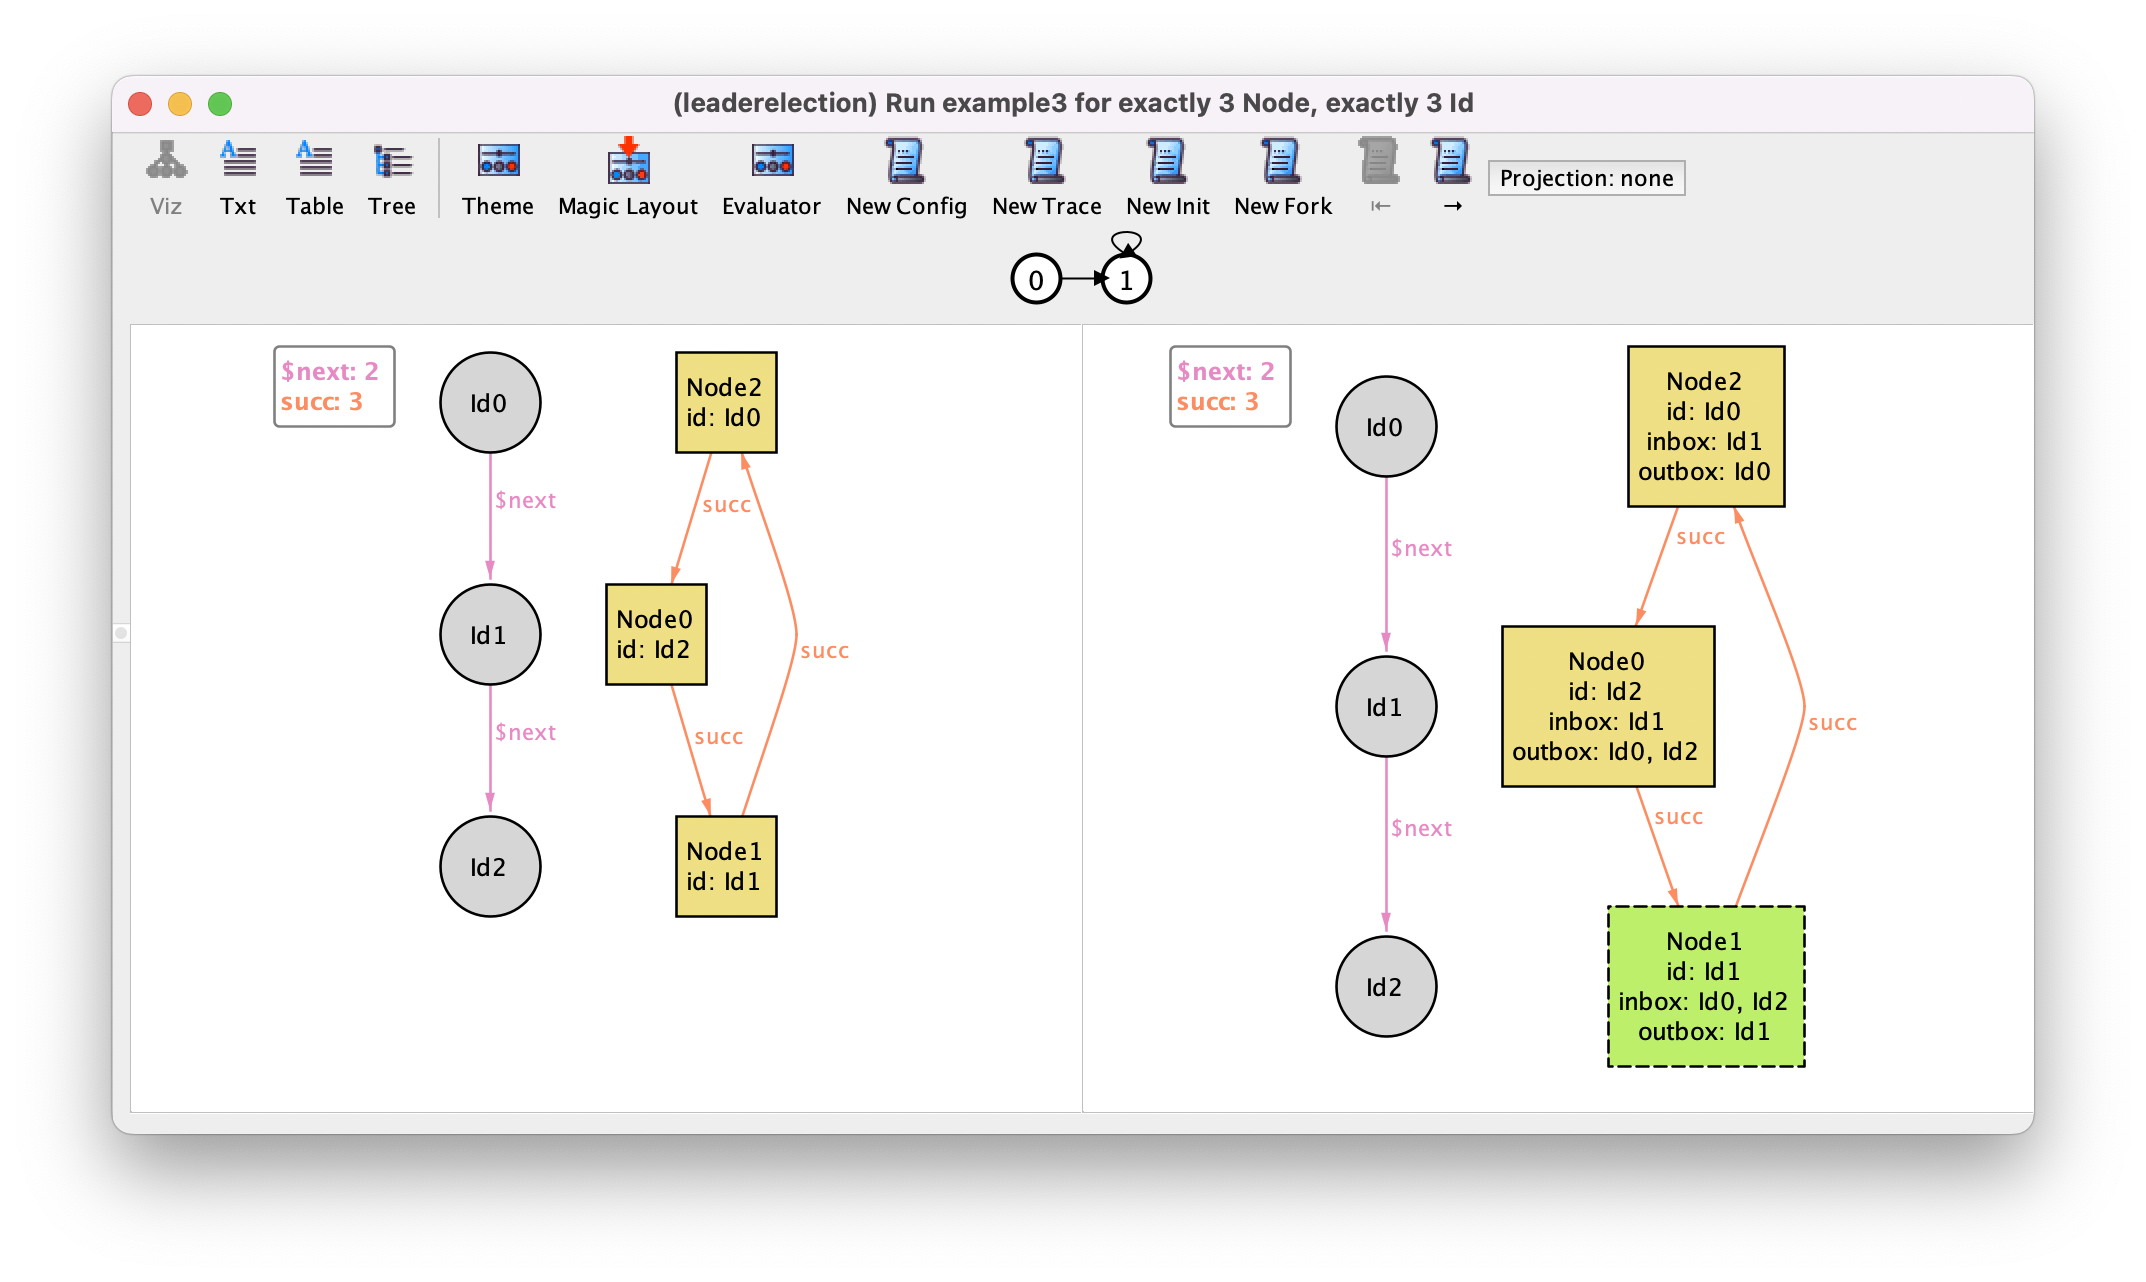Select state 1 in trace timeline
2146x1282 pixels.
click(1129, 279)
